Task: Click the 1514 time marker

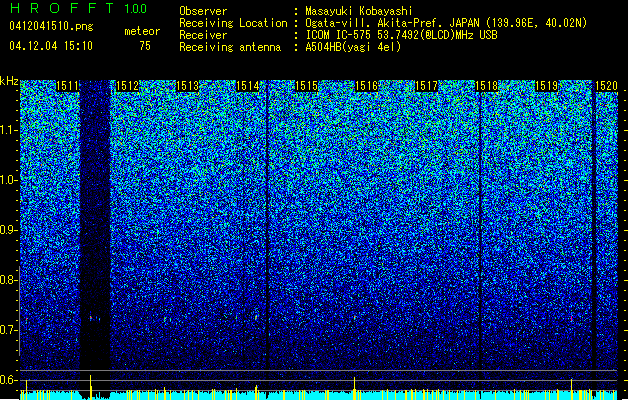Action: tap(248, 86)
